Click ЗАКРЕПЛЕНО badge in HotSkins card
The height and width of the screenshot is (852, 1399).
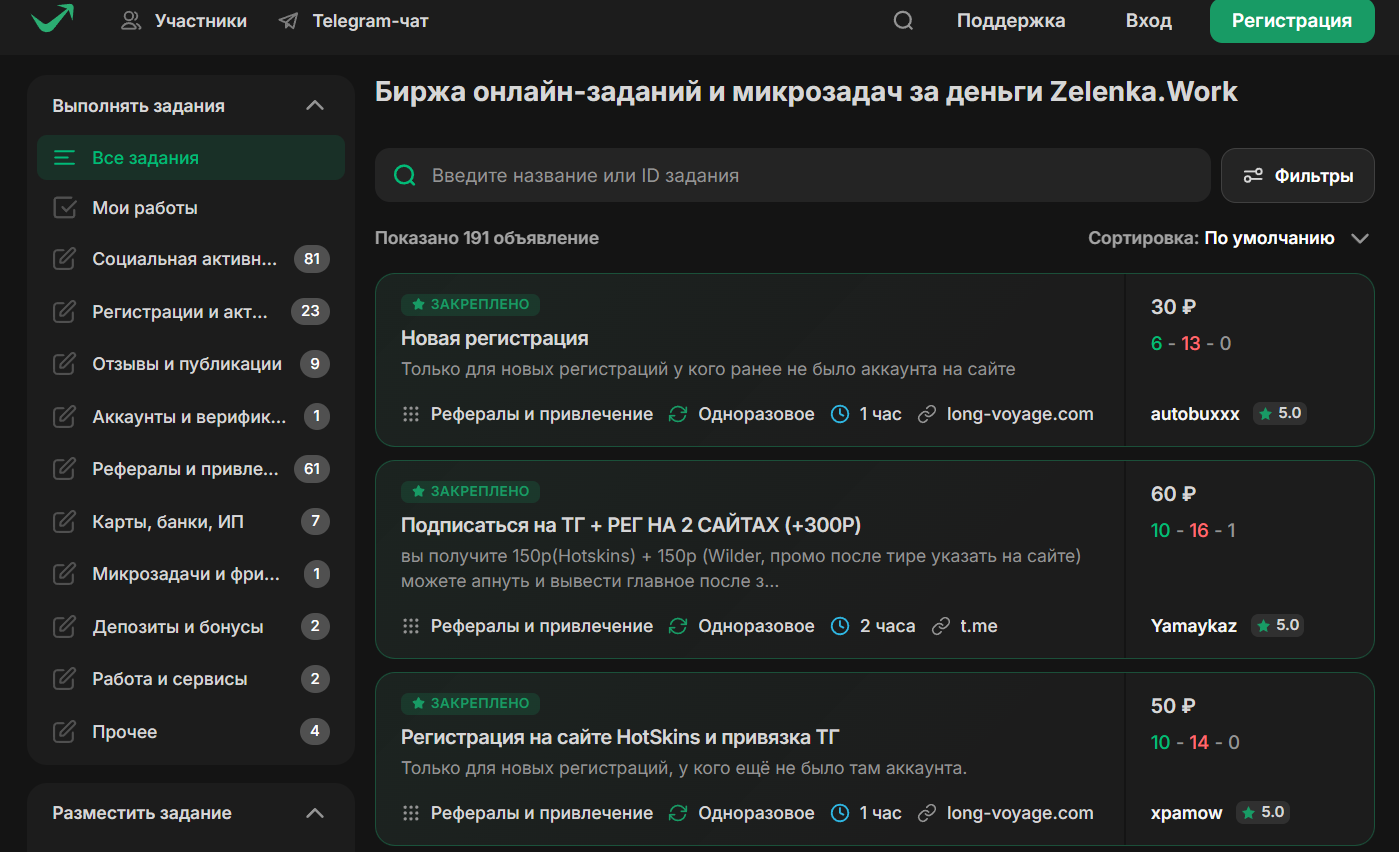(471, 703)
